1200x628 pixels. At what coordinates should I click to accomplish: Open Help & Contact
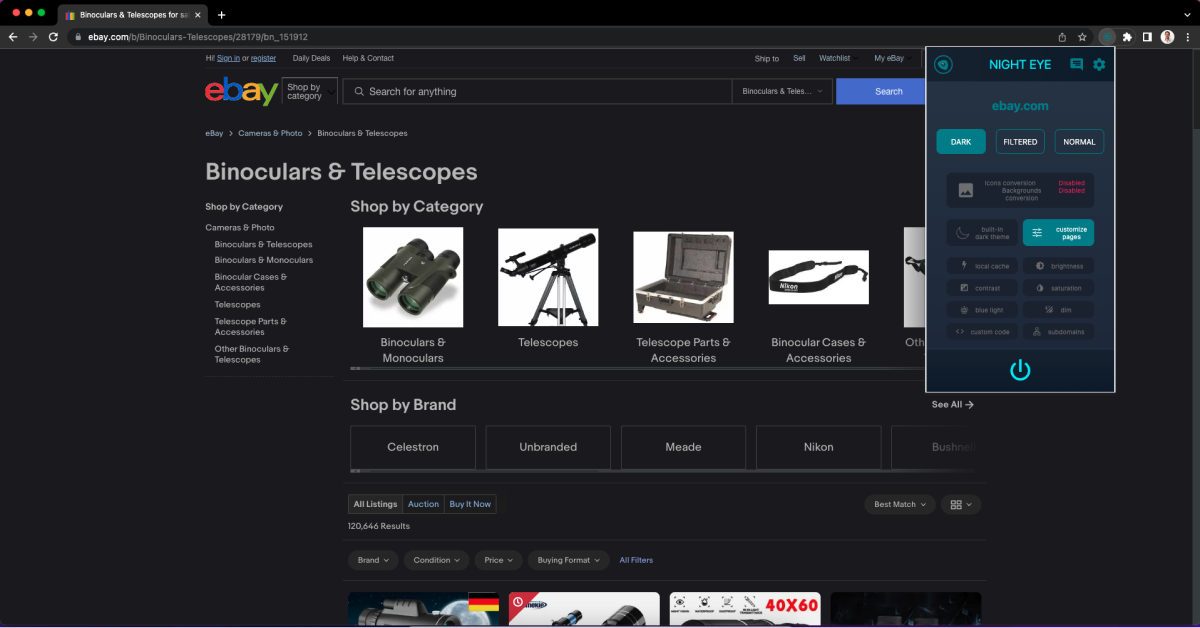(x=368, y=58)
